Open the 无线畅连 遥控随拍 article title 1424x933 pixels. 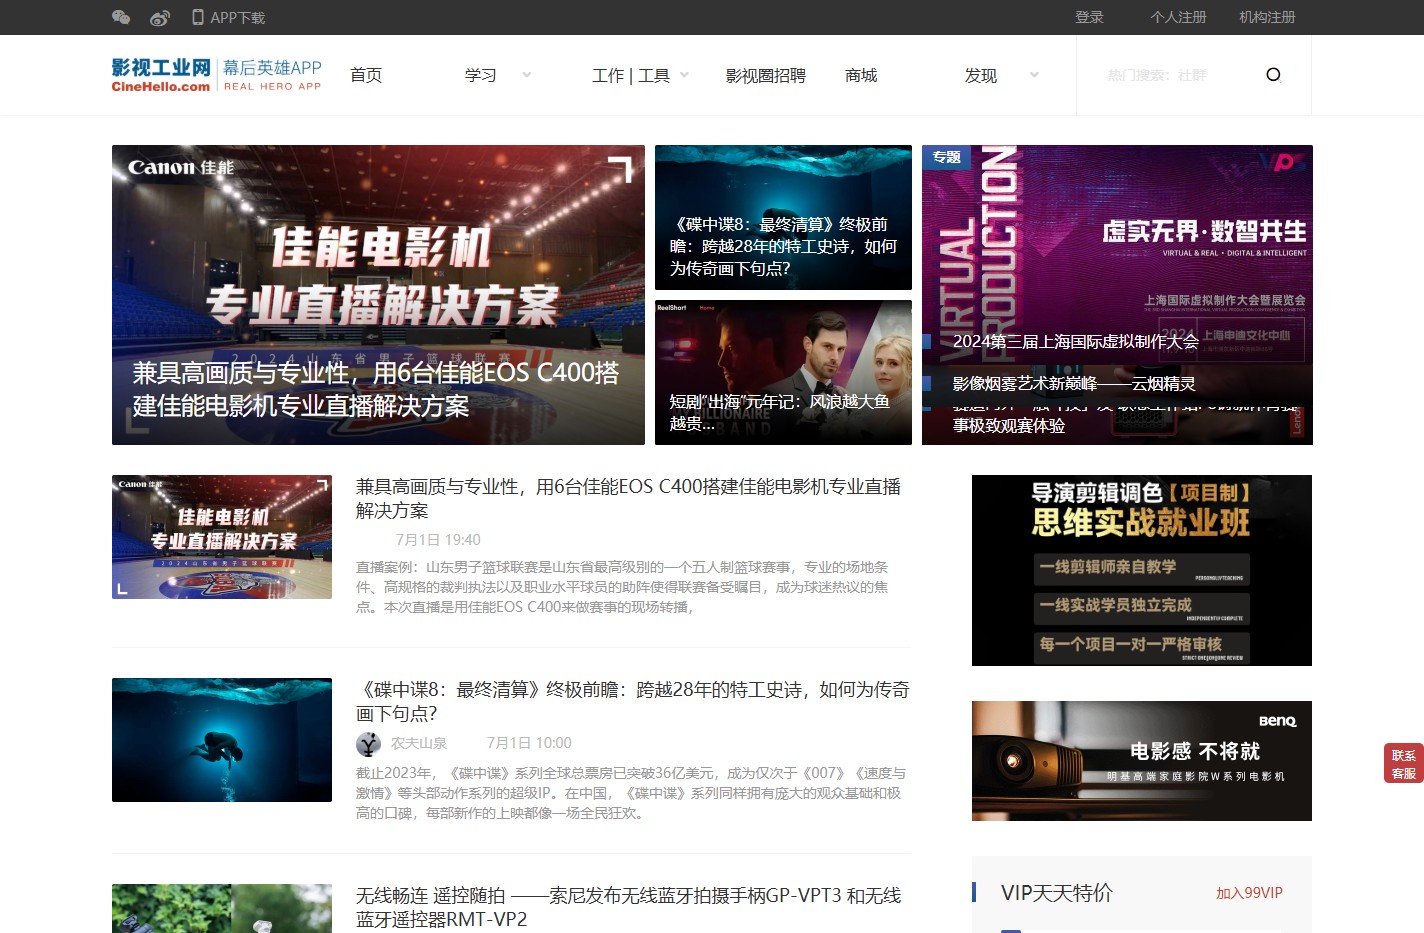629,907
